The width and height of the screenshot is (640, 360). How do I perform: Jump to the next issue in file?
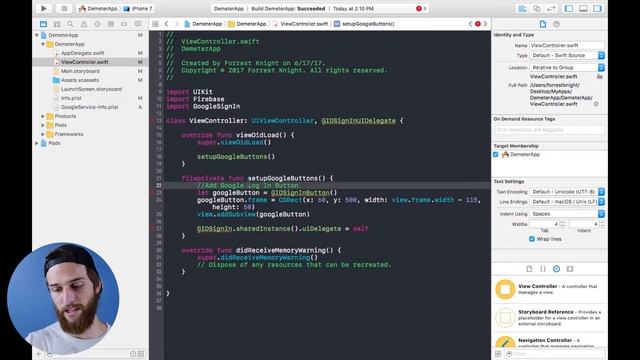point(485,24)
